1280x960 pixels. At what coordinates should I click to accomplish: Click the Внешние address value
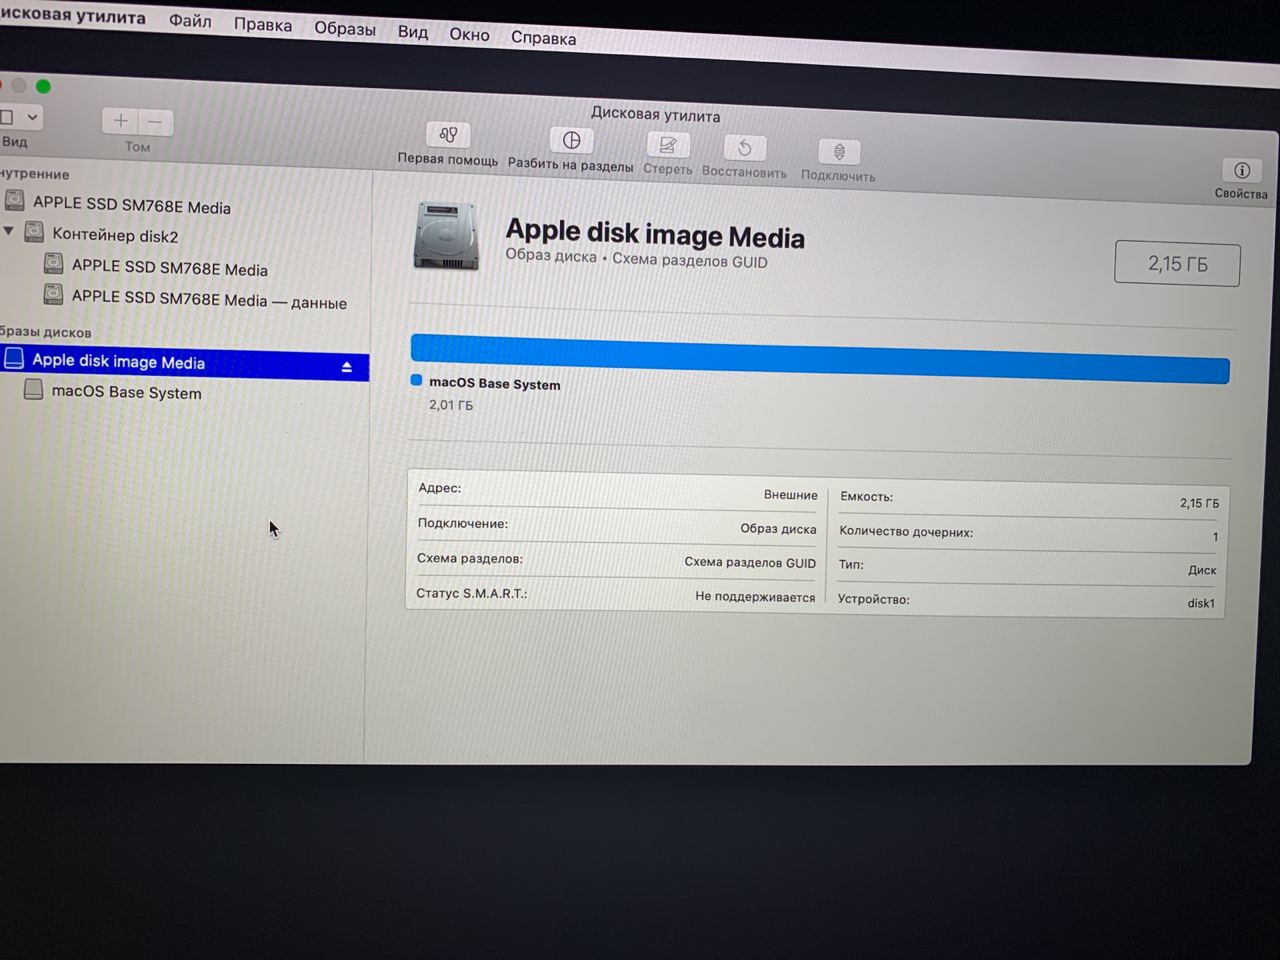coord(790,494)
